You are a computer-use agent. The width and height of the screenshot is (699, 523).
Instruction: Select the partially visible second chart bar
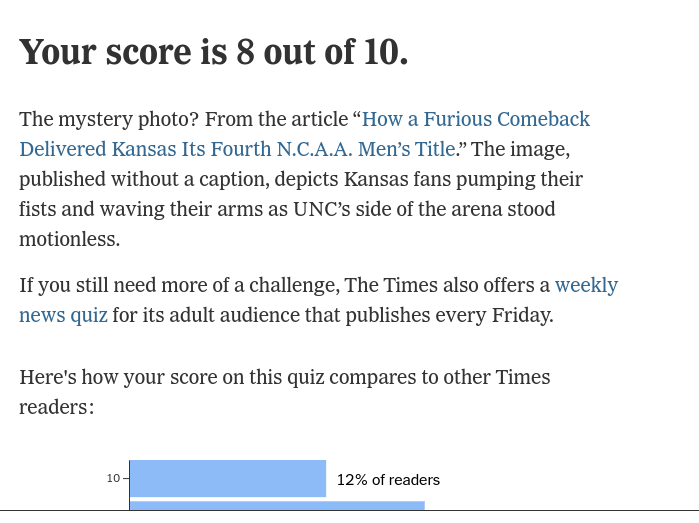[277, 505]
